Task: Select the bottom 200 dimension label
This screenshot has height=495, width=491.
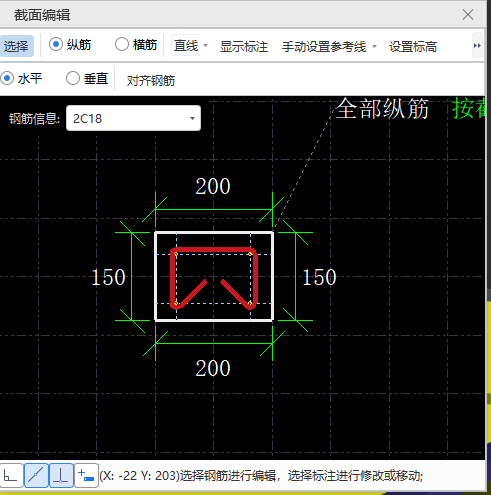Action: 213,368
